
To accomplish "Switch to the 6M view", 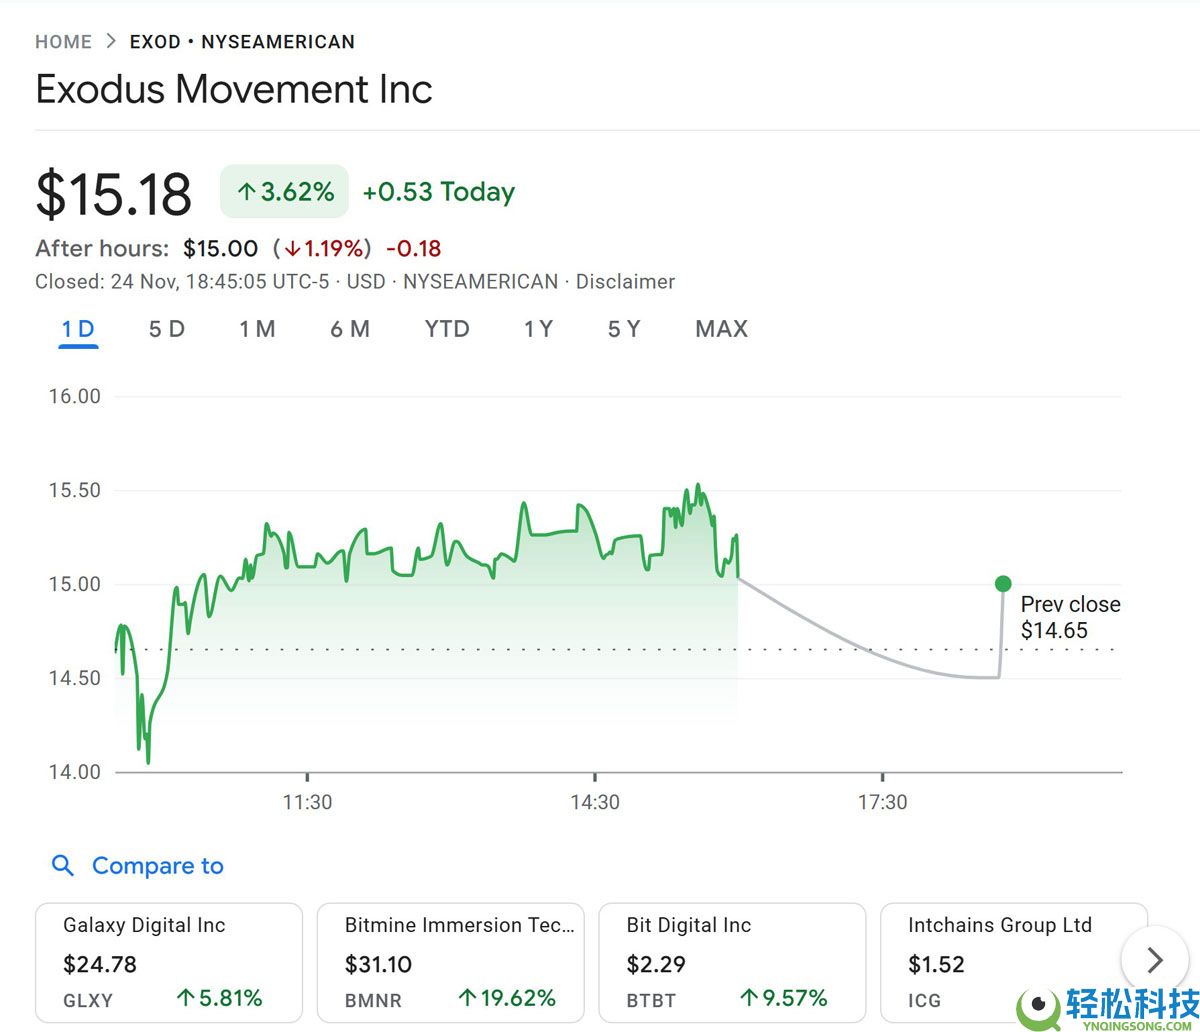I will (350, 328).
